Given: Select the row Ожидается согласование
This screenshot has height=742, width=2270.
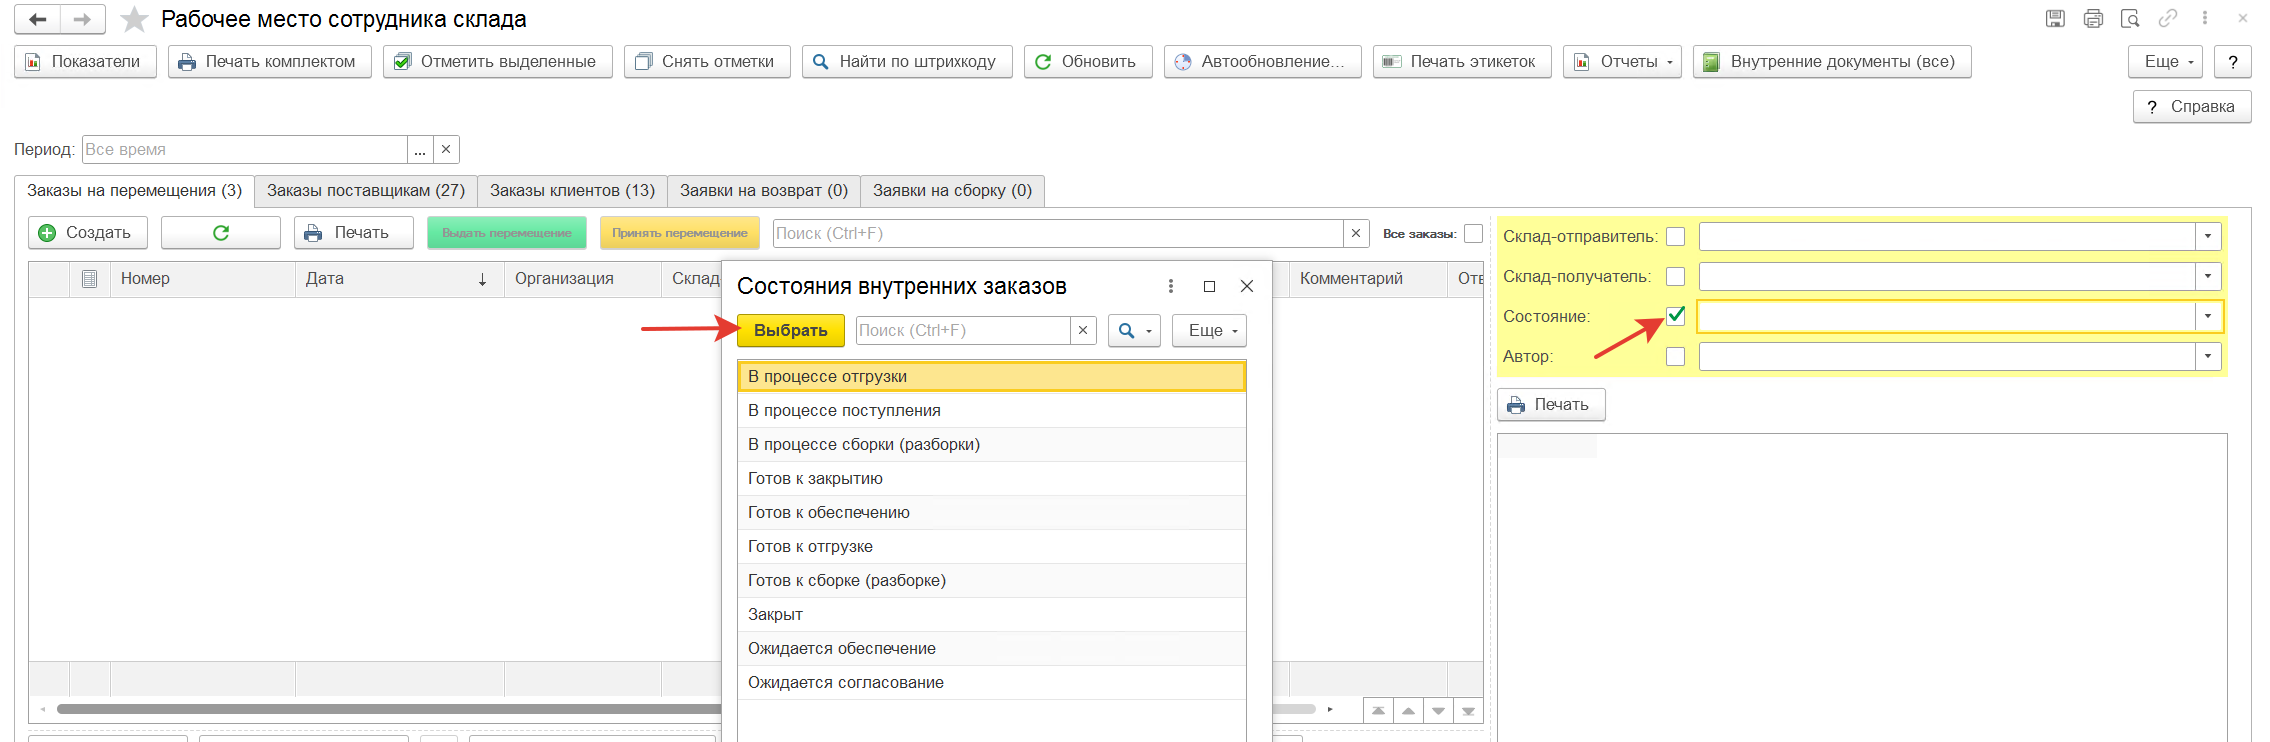Looking at the screenshot, I should tap(992, 682).
